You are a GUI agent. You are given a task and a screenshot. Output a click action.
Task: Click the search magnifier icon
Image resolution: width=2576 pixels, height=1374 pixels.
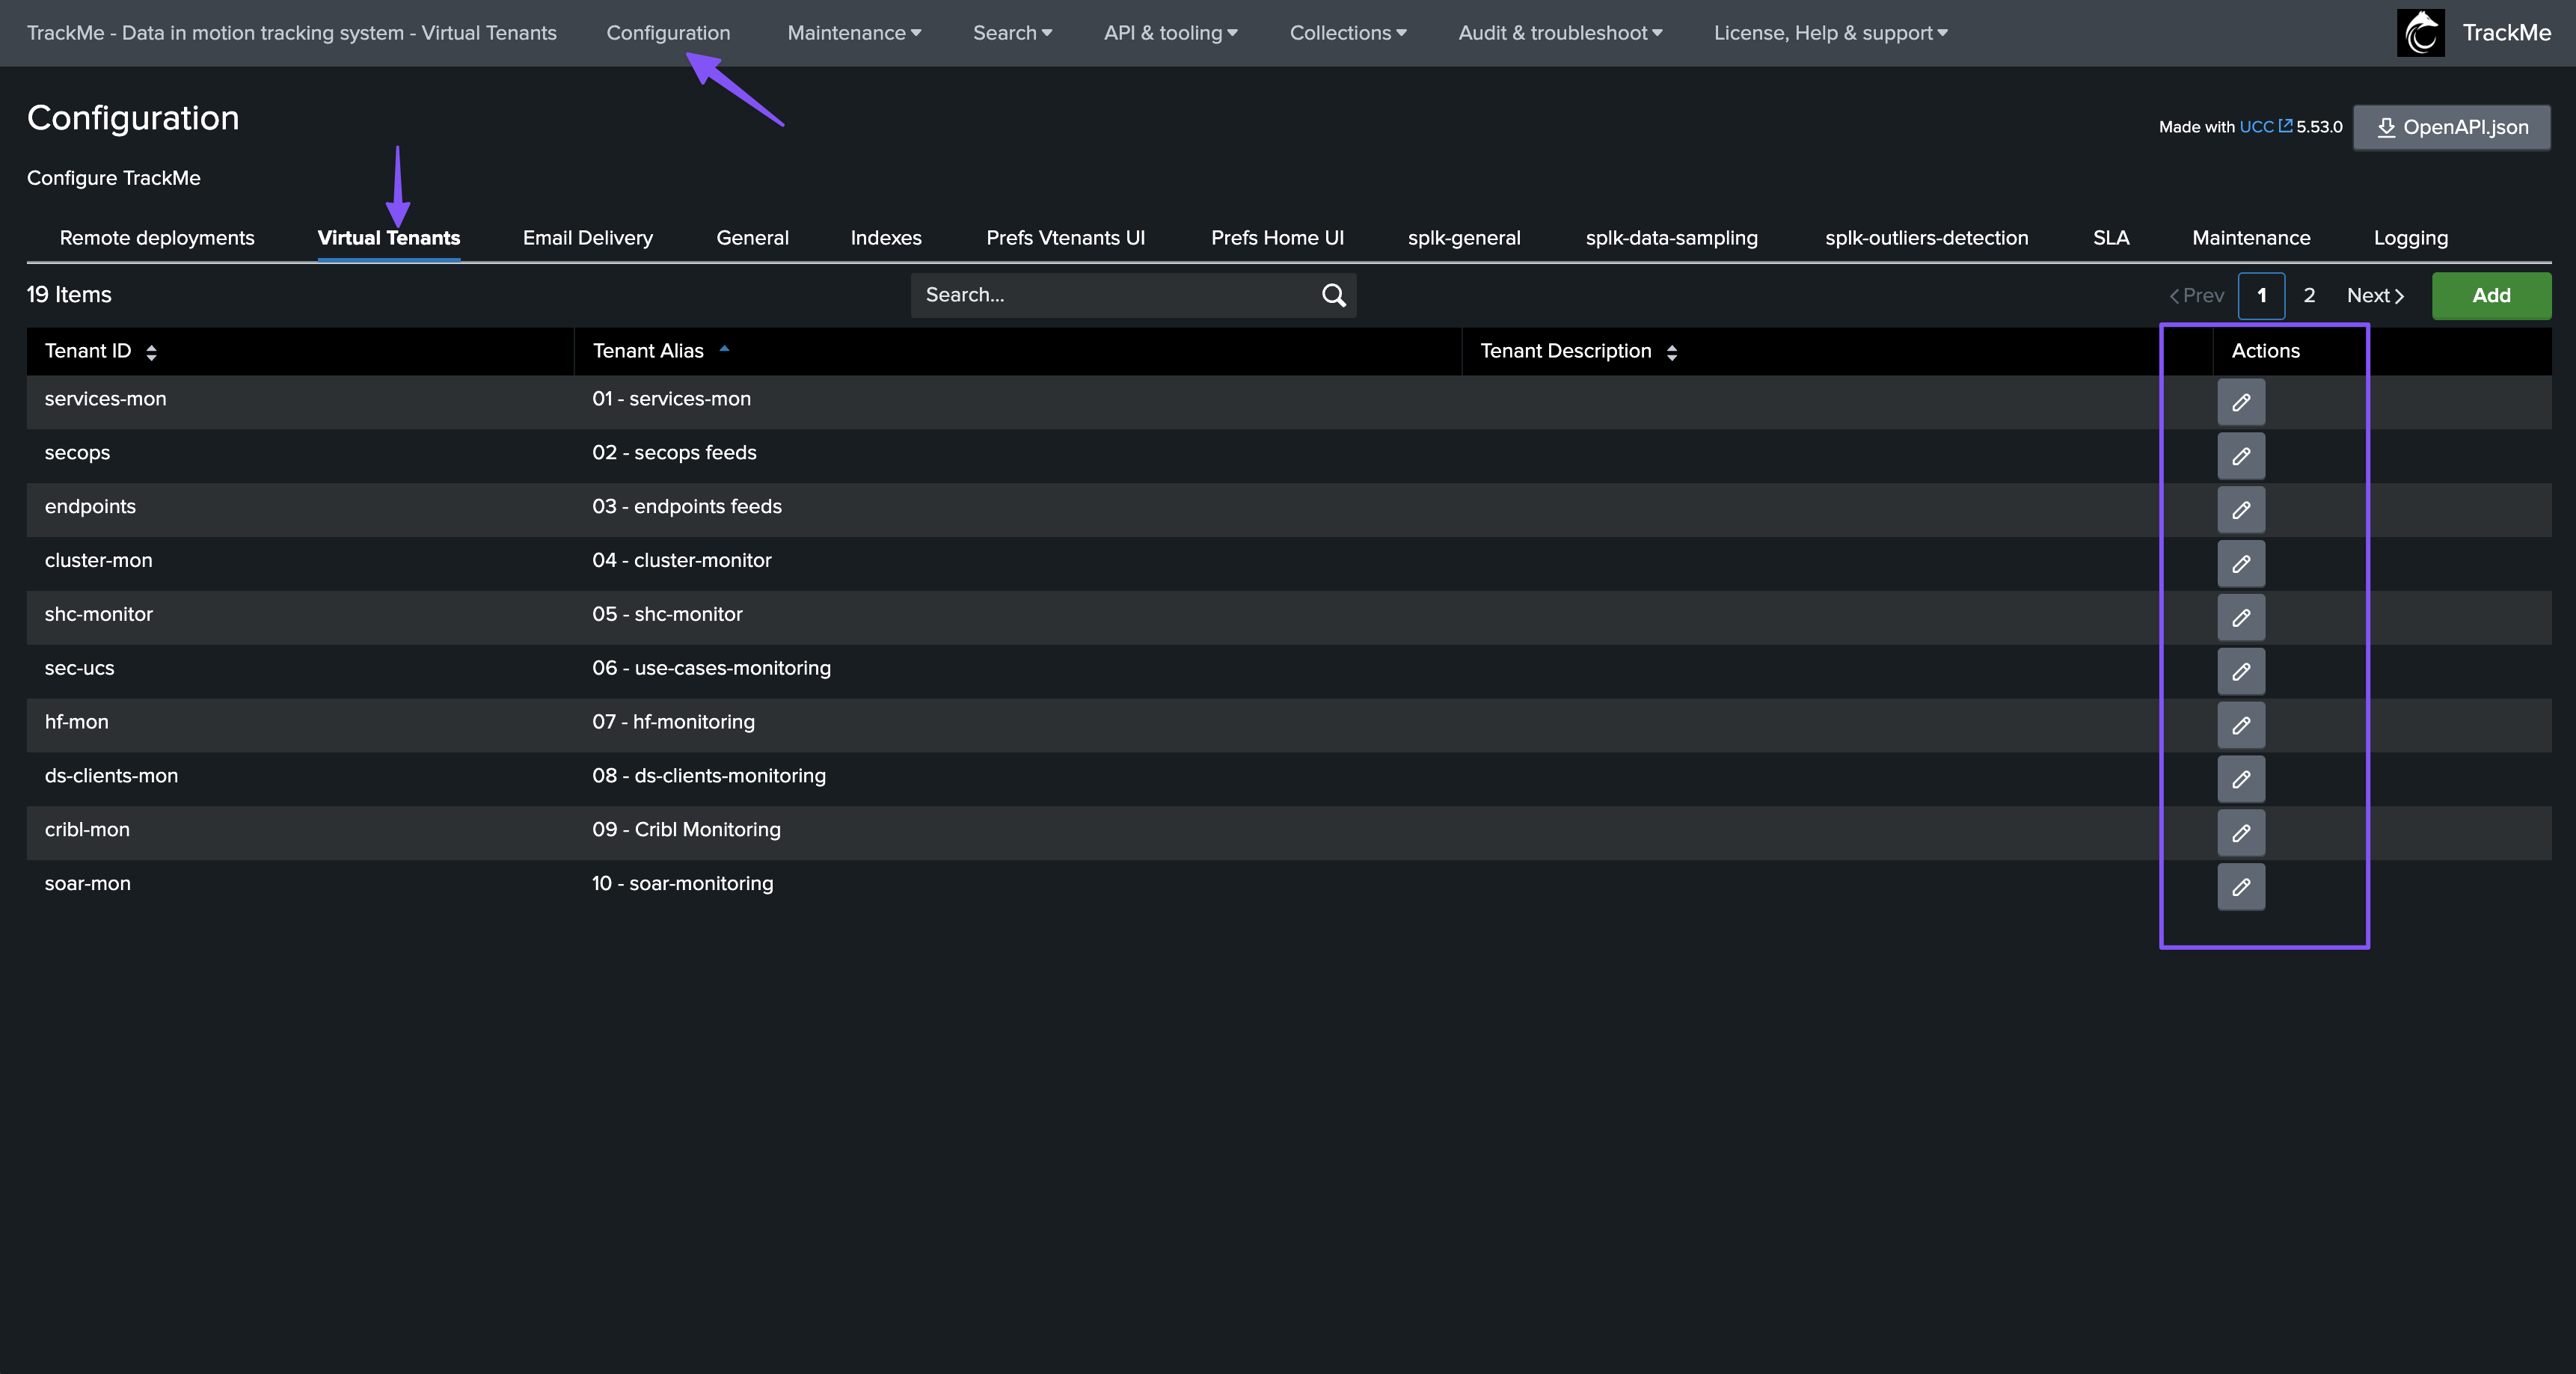click(x=1333, y=295)
